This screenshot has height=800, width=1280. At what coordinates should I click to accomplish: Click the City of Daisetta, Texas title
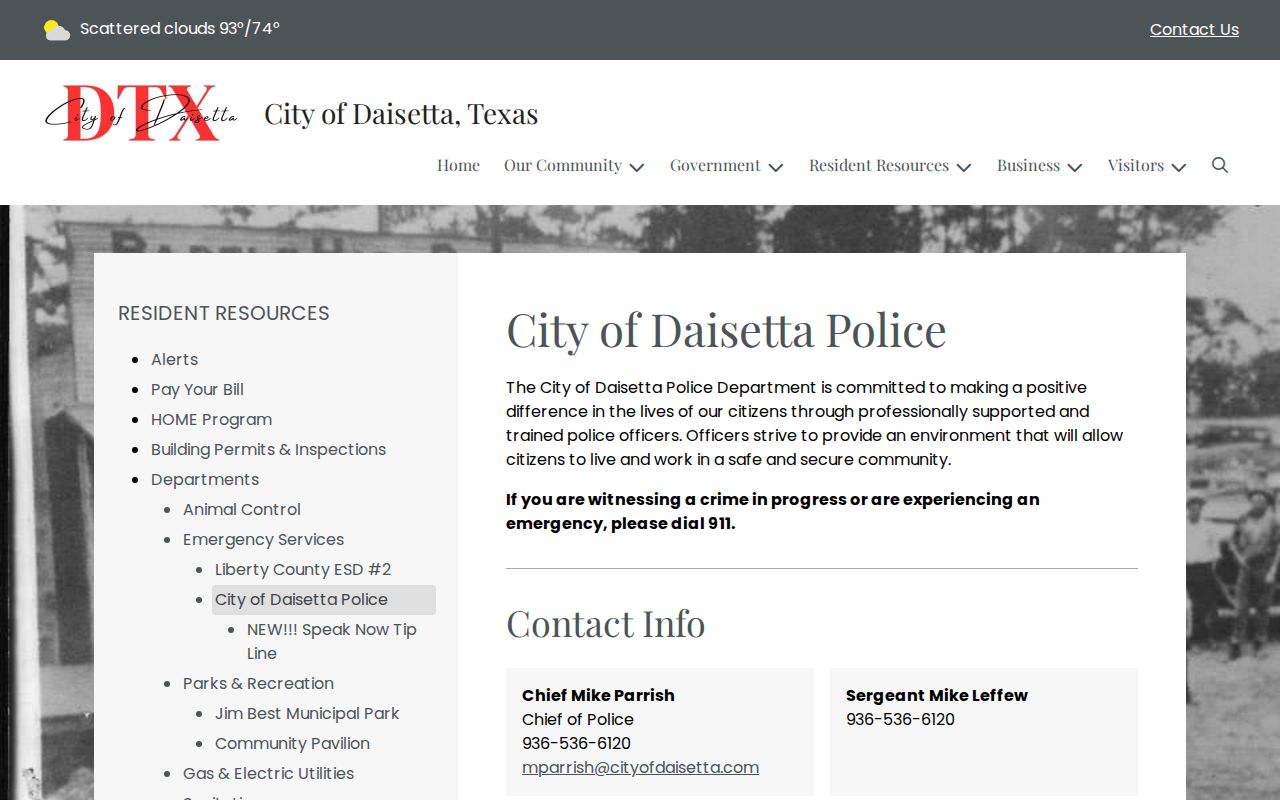click(401, 114)
